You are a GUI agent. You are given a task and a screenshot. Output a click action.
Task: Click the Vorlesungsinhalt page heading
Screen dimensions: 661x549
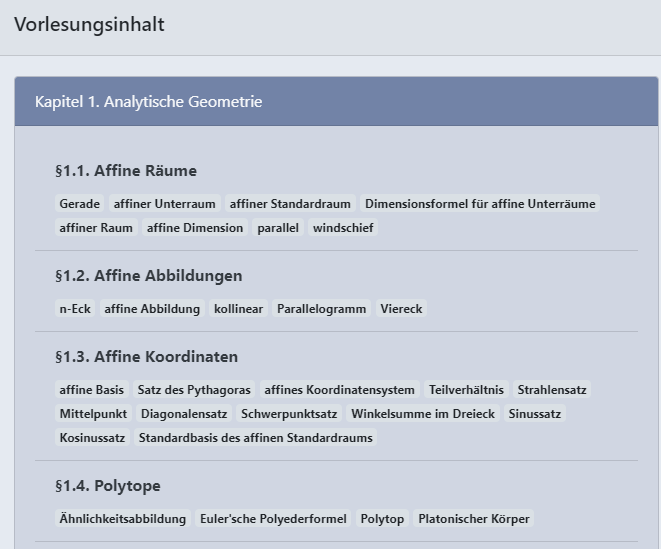(89, 25)
